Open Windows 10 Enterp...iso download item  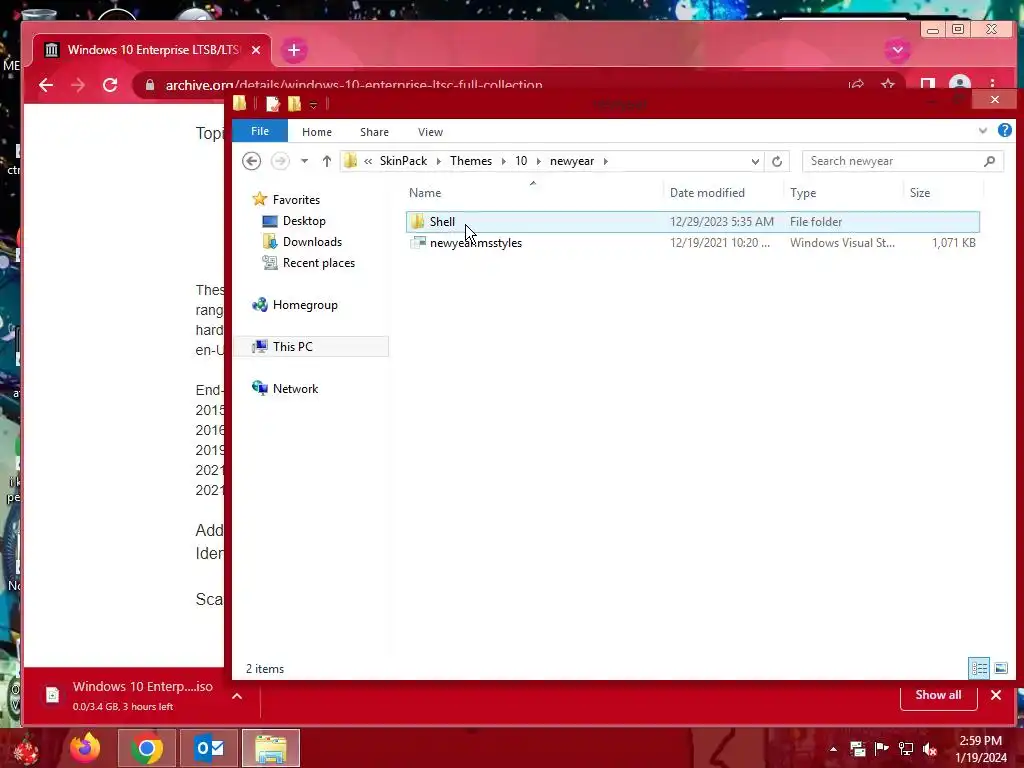pos(129,696)
